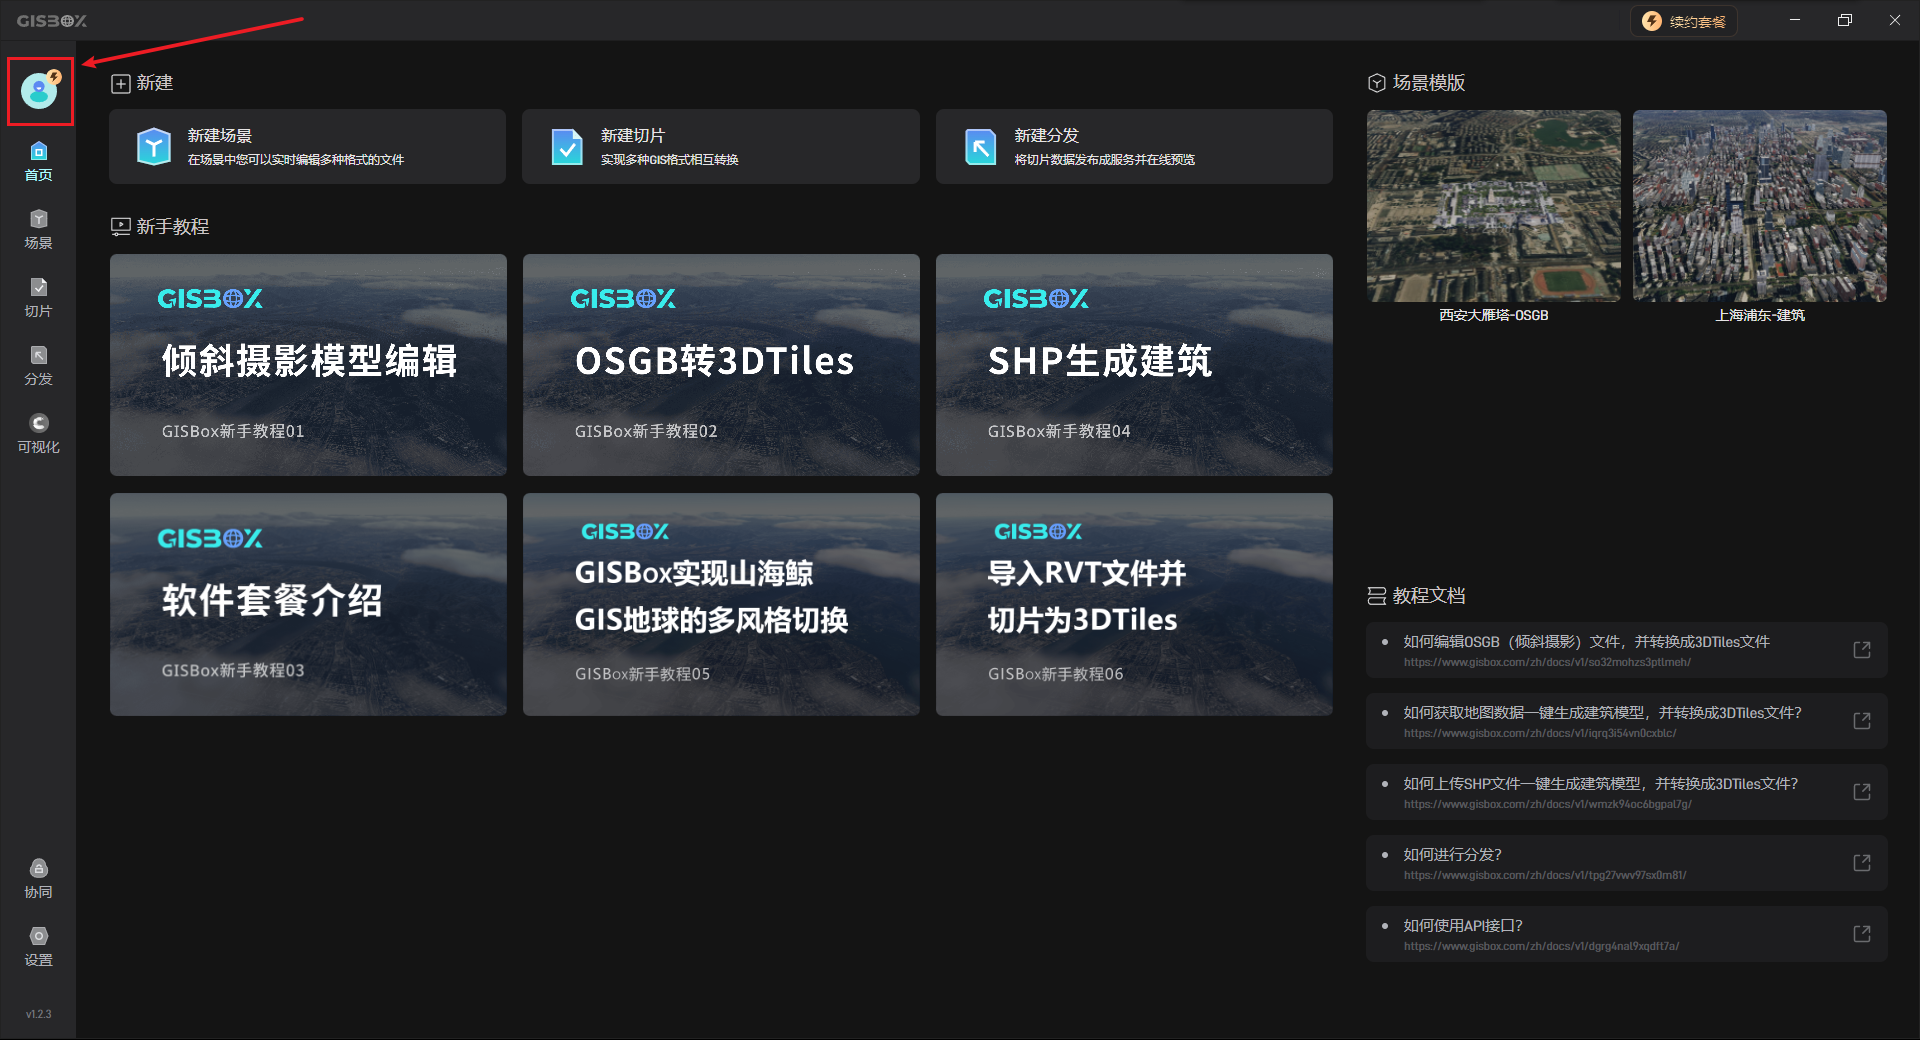Open tutorial 倾斜摄影模型编辑 card
Screen dimensions: 1920x1040
308,365
